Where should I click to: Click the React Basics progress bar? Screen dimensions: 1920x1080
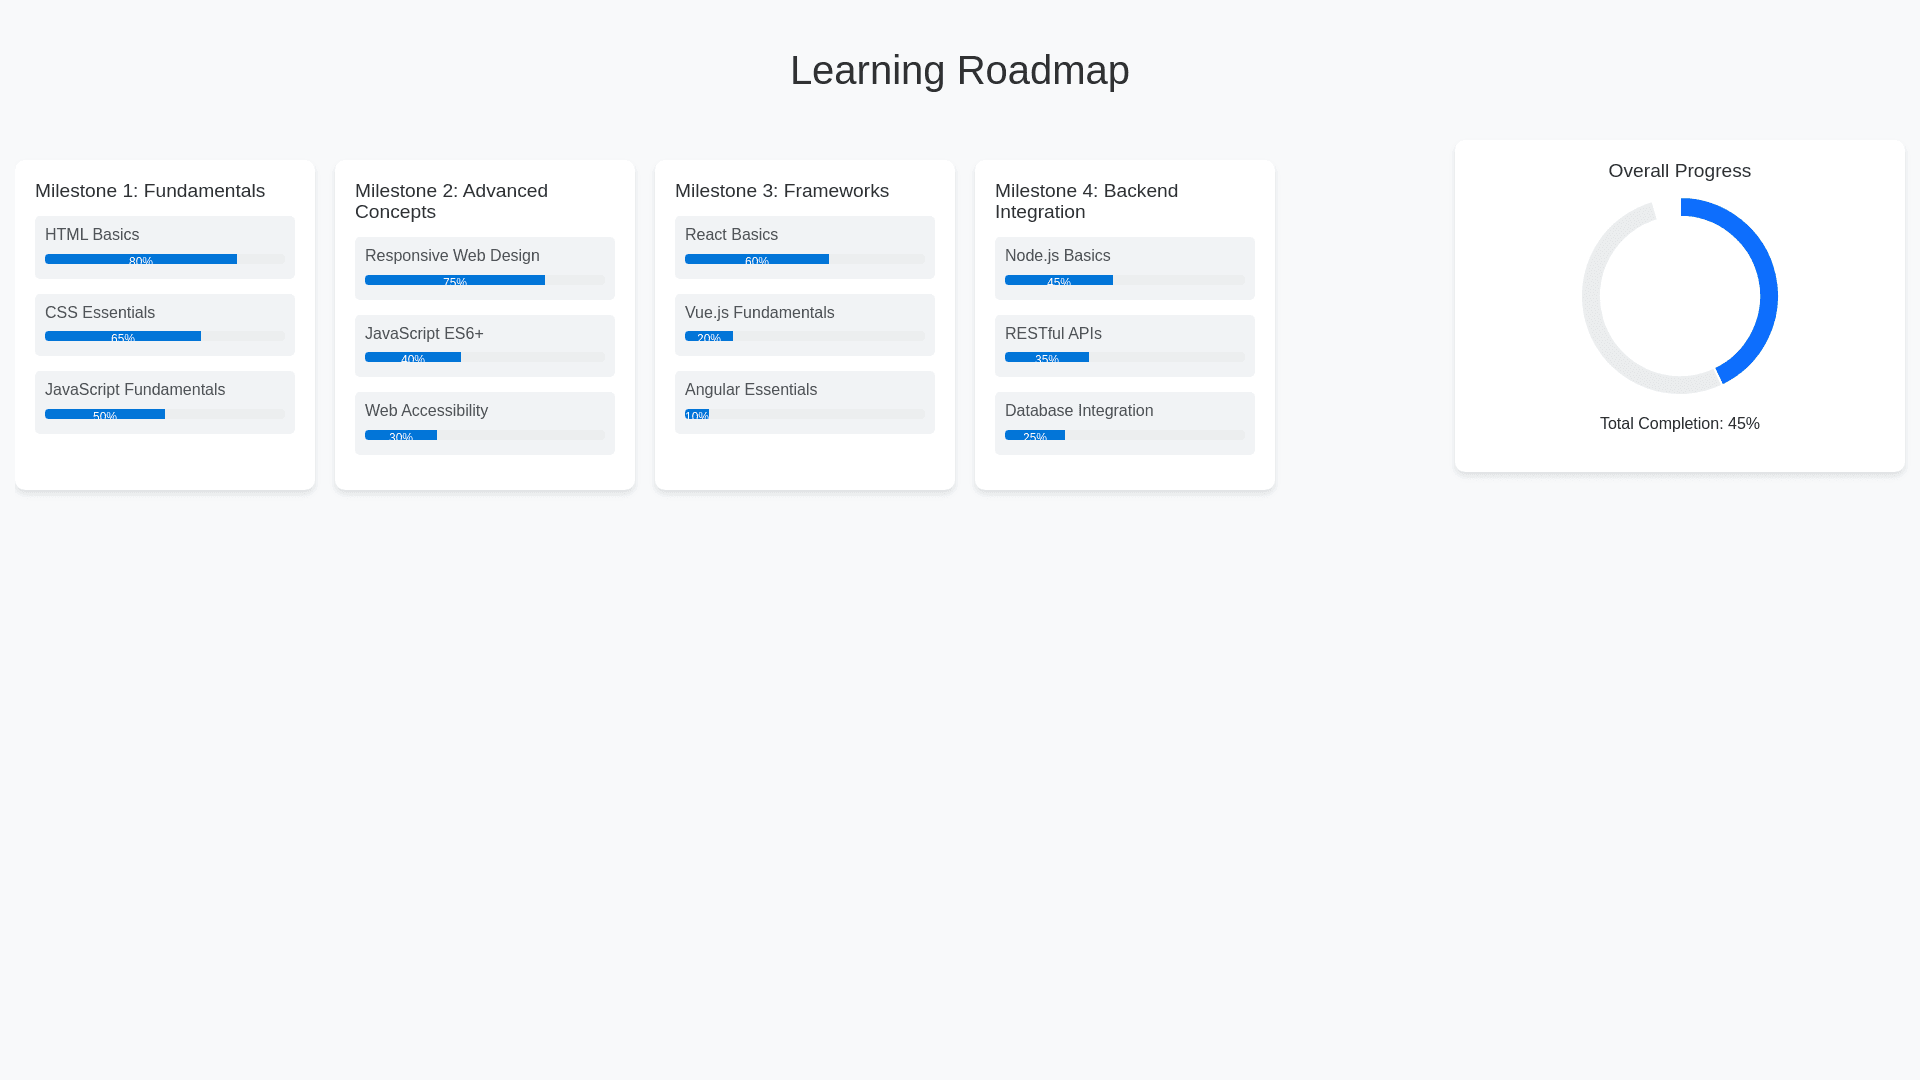point(805,259)
